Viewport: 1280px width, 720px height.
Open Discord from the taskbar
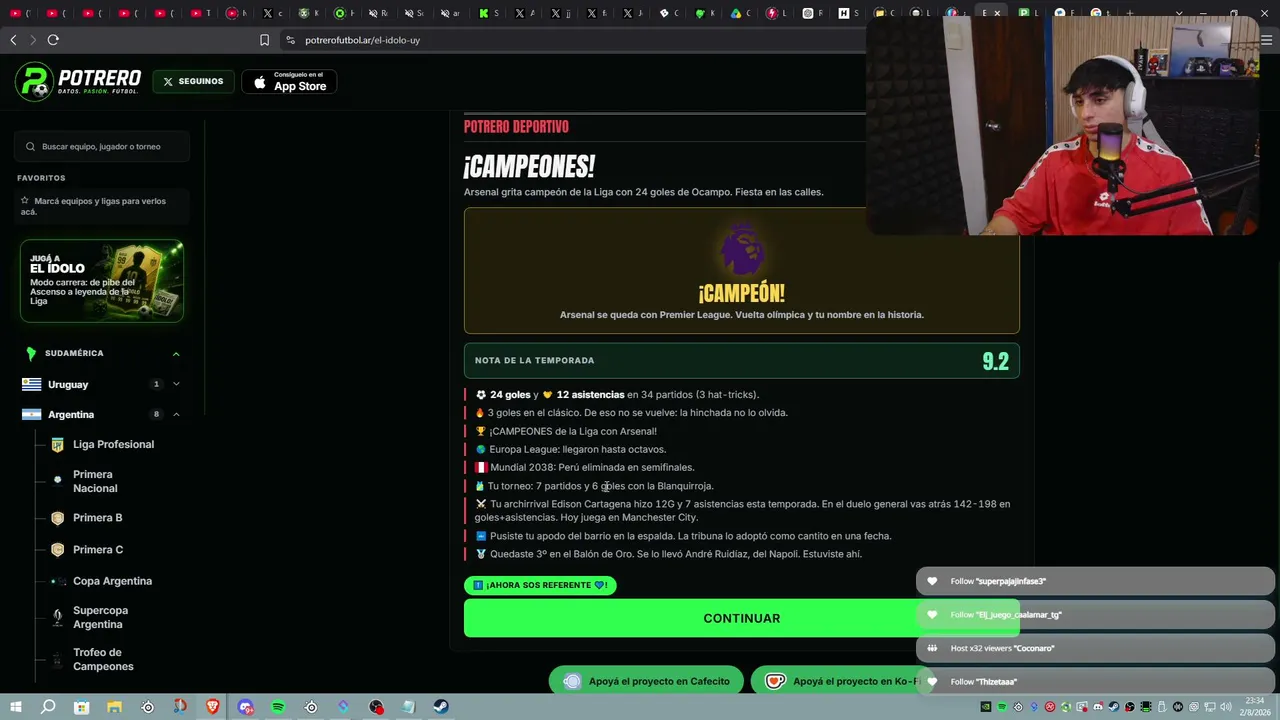pos(245,707)
